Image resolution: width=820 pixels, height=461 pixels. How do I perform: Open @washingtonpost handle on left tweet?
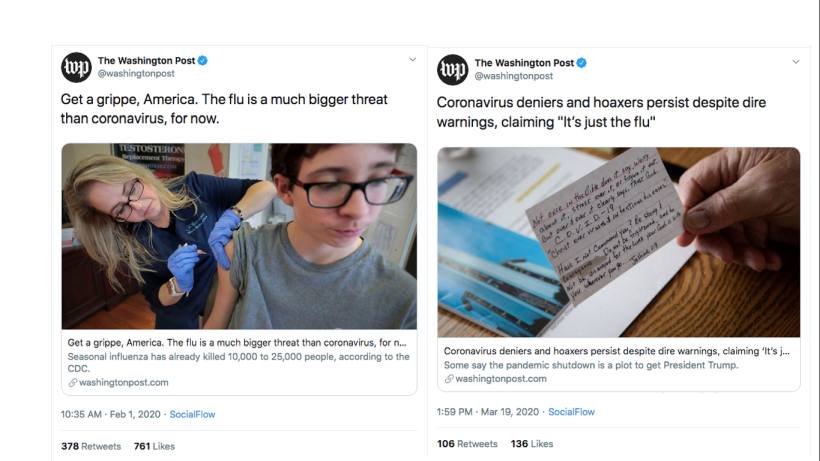(x=136, y=74)
